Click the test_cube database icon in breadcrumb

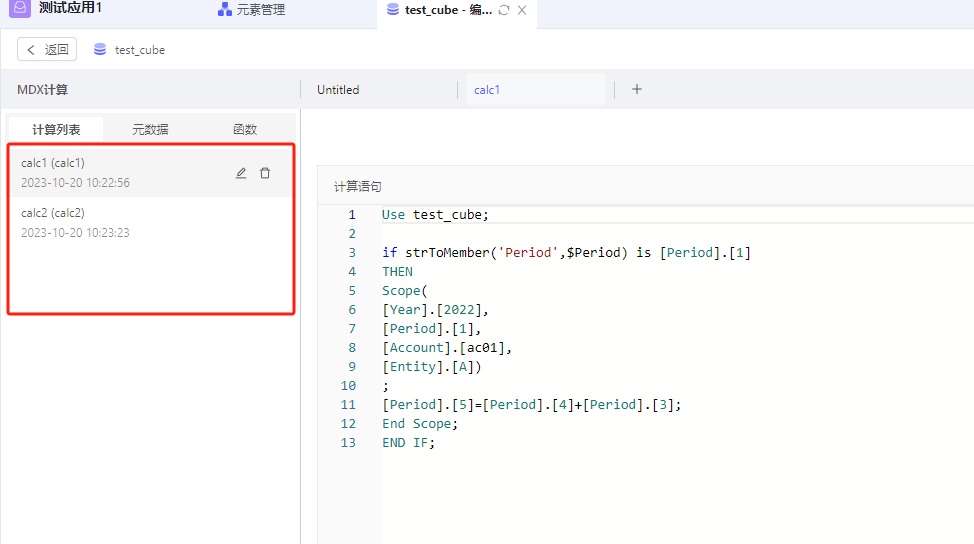click(99, 50)
